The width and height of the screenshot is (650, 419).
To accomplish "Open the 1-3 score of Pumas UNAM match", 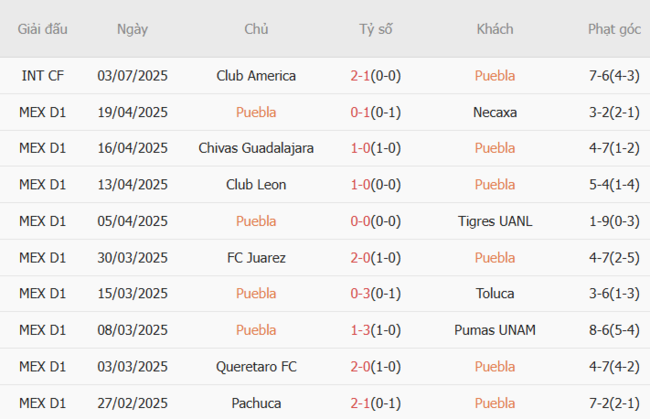I will pyautogui.click(x=375, y=329).
